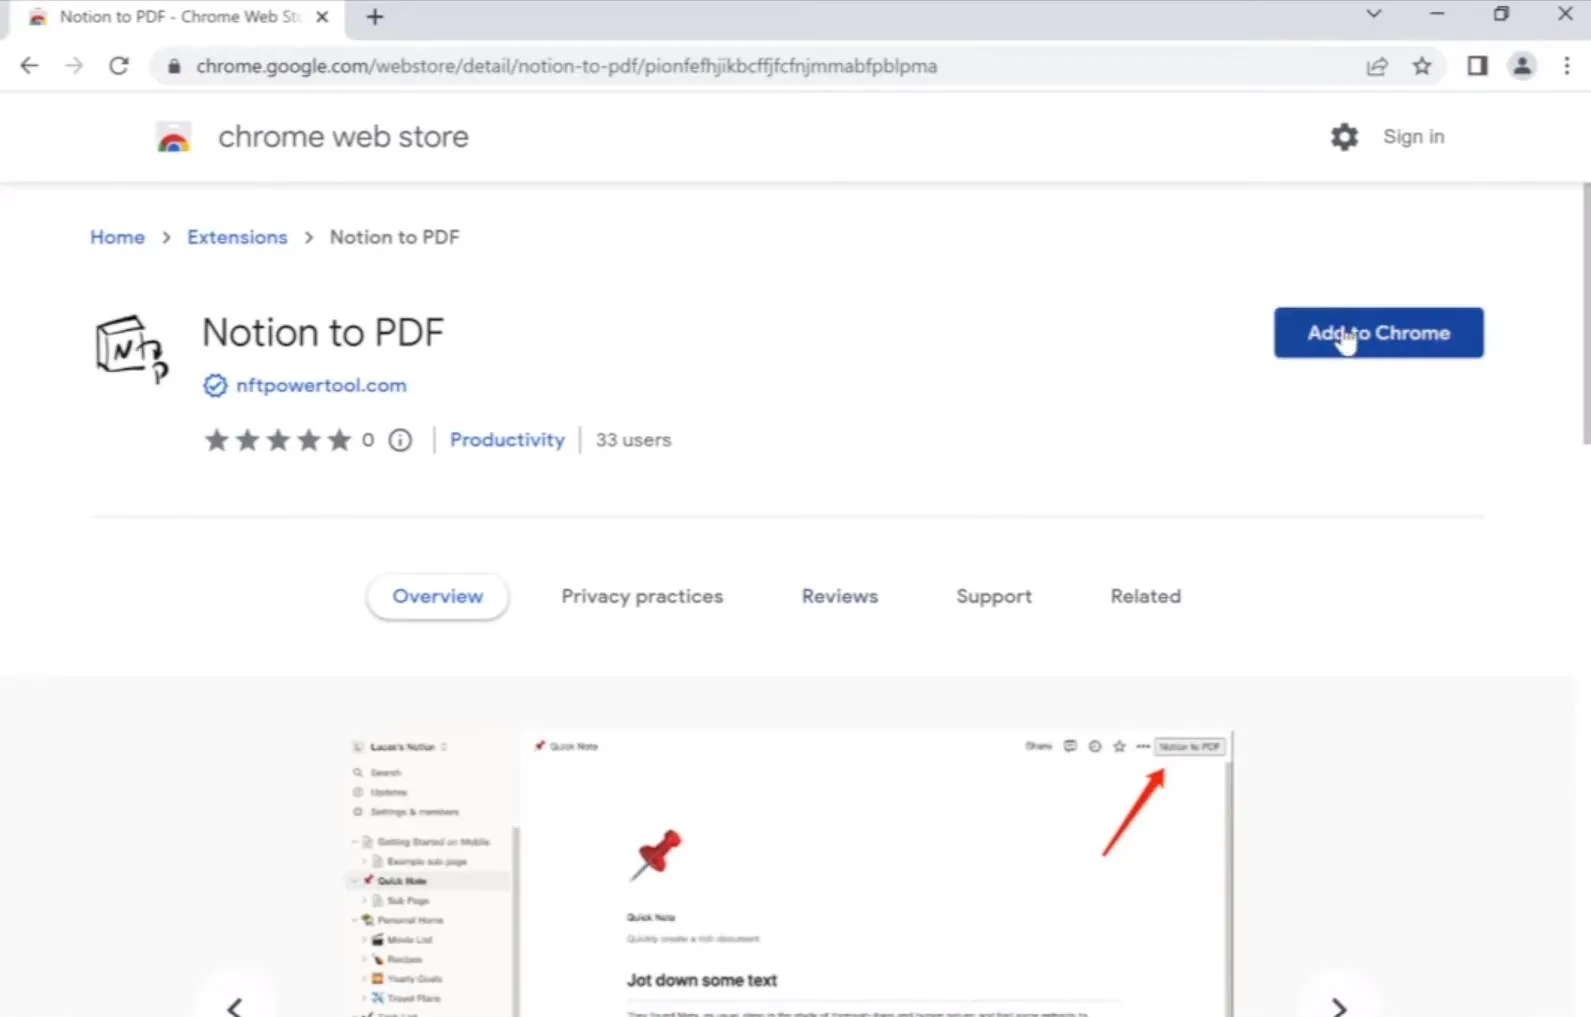Switch to the Privacy practices tab
The width and height of the screenshot is (1591, 1017).
pyautogui.click(x=642, y=596)
